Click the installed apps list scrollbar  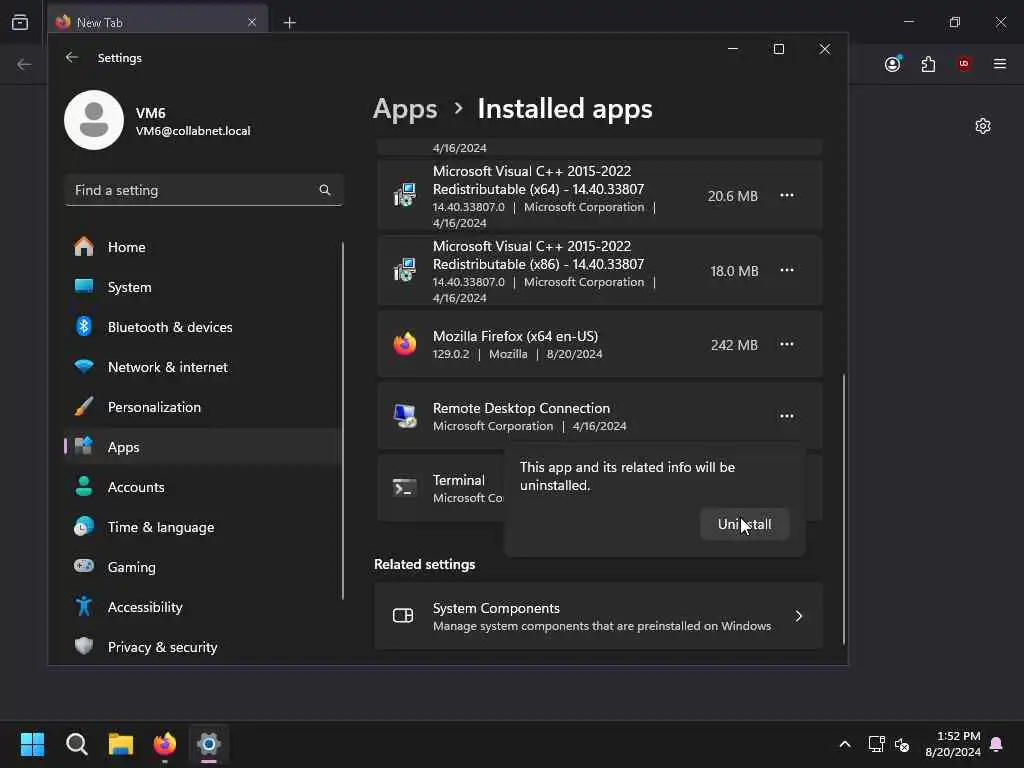click(x=844, y=509)
